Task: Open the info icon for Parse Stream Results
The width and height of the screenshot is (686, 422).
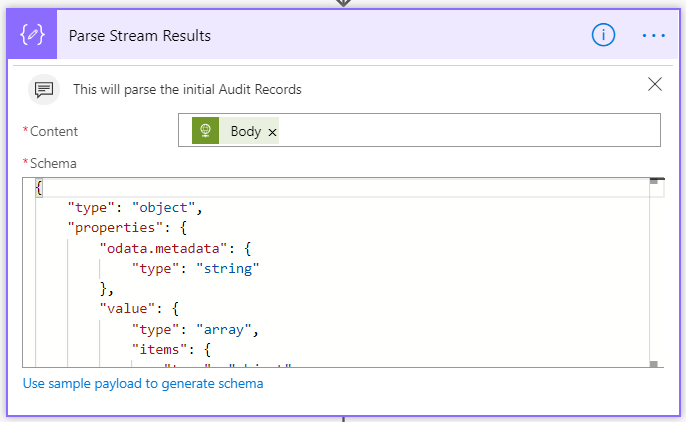Action: 603,35
